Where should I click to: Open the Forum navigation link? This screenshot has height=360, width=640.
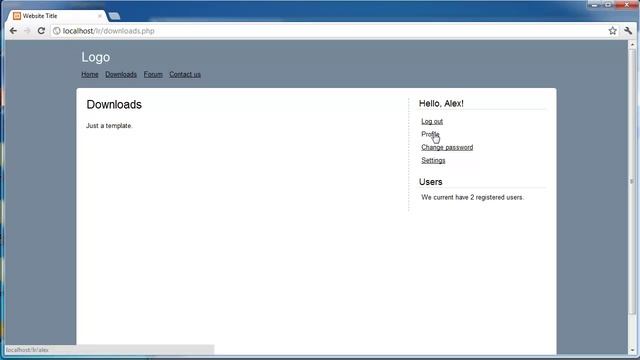pyautogui.click(x=153, y=74)
